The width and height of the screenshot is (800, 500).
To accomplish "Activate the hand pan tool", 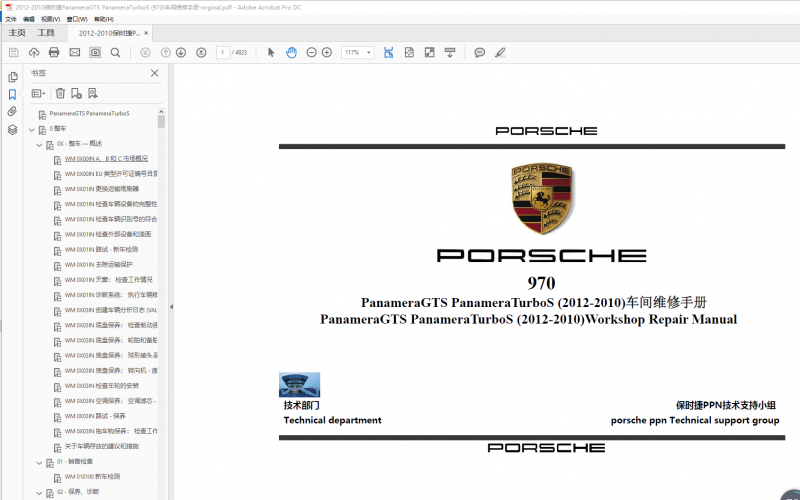I will tap(291, 52).
